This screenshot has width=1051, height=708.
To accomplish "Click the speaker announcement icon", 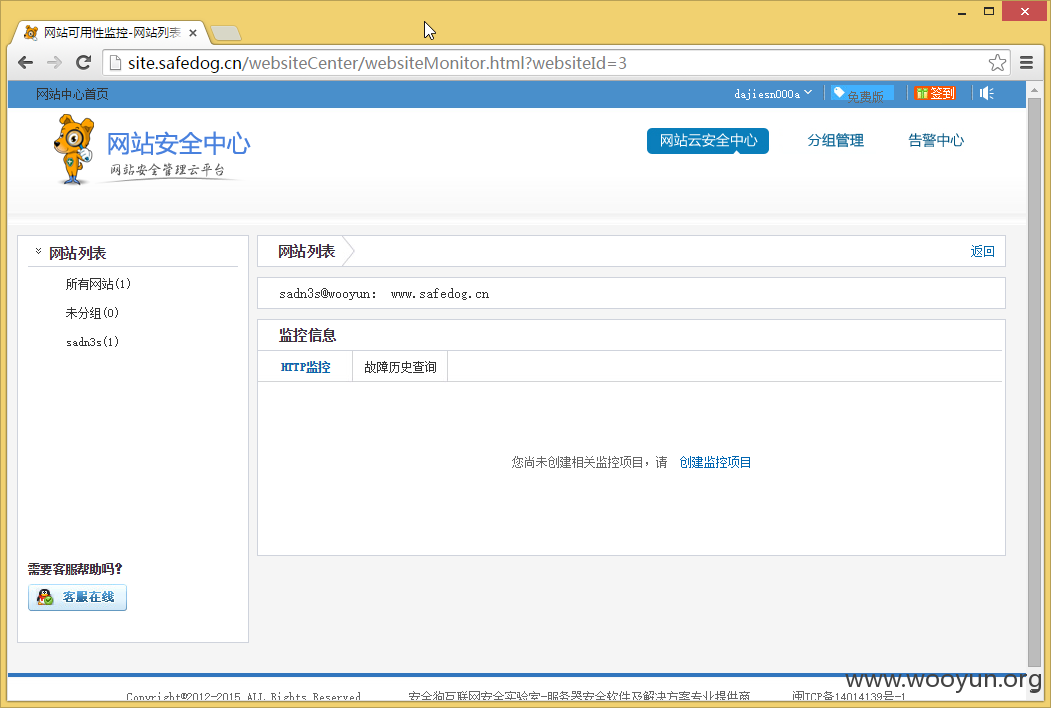I will point(987,93).
